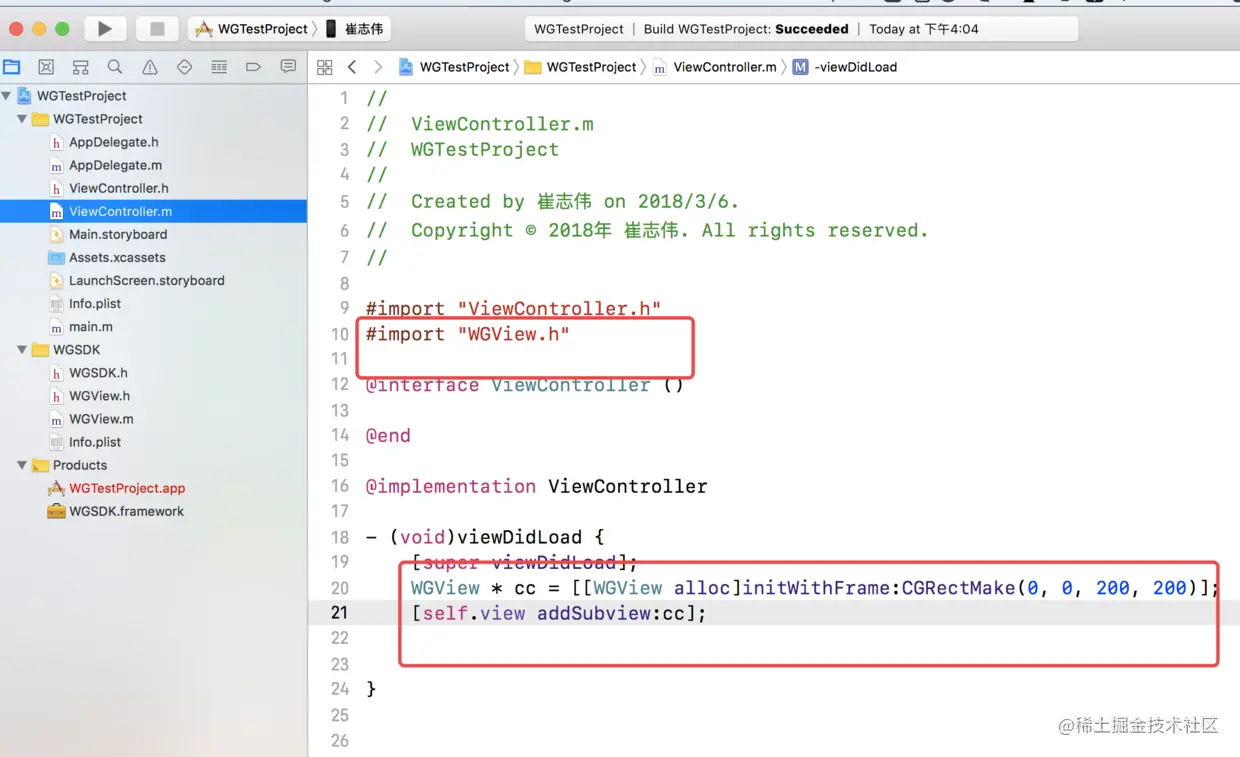The image size is (1240, 757).
Task: Open Info.plist under WGTestProject folder
Action: [95, 304]
